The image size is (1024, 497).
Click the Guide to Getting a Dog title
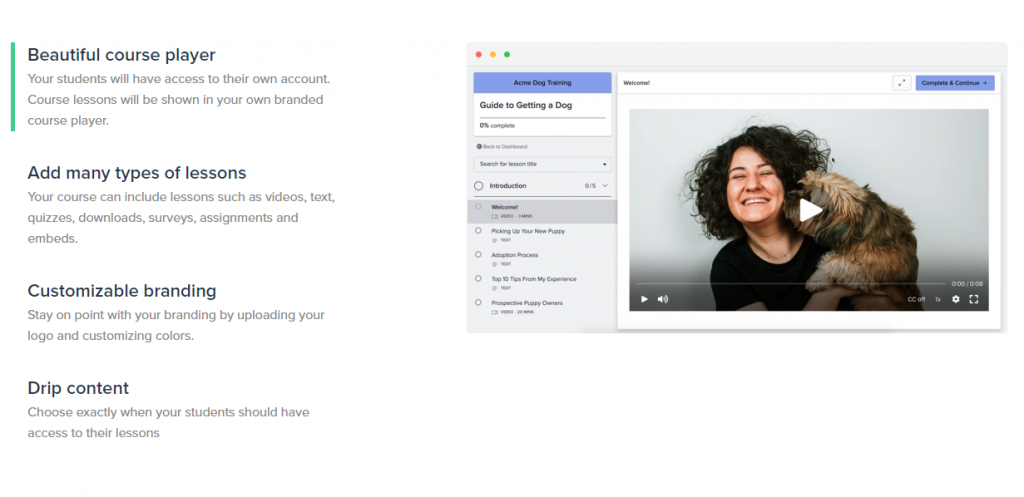(526, 105)
